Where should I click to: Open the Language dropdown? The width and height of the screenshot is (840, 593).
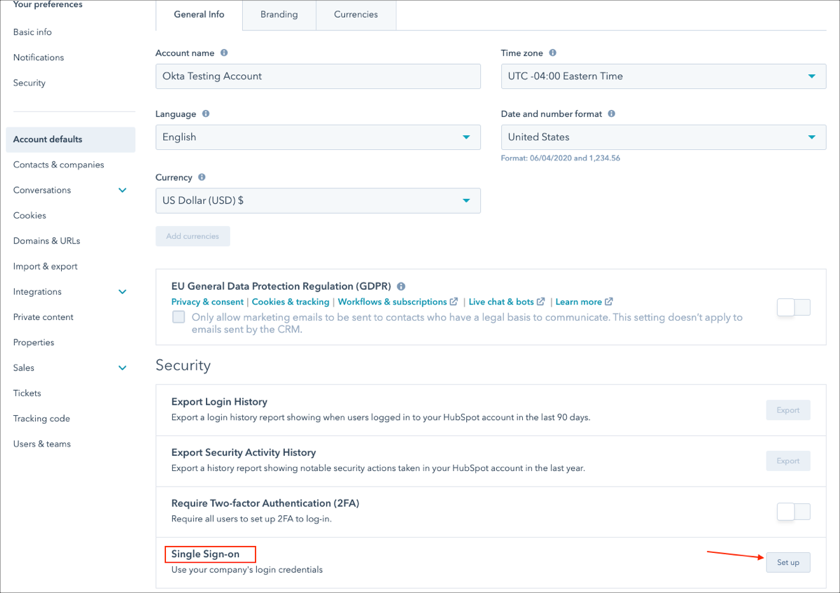[318, 137]
